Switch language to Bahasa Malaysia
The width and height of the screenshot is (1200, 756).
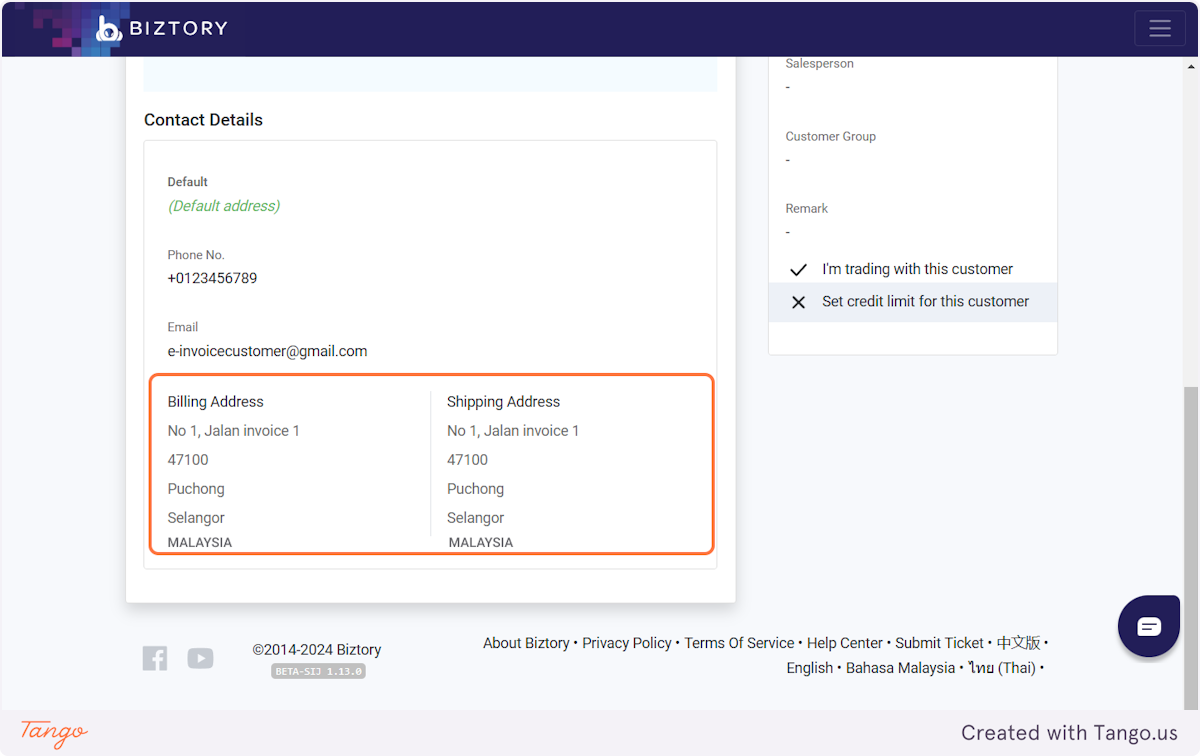pyautogui.click(x=900, y=668)
